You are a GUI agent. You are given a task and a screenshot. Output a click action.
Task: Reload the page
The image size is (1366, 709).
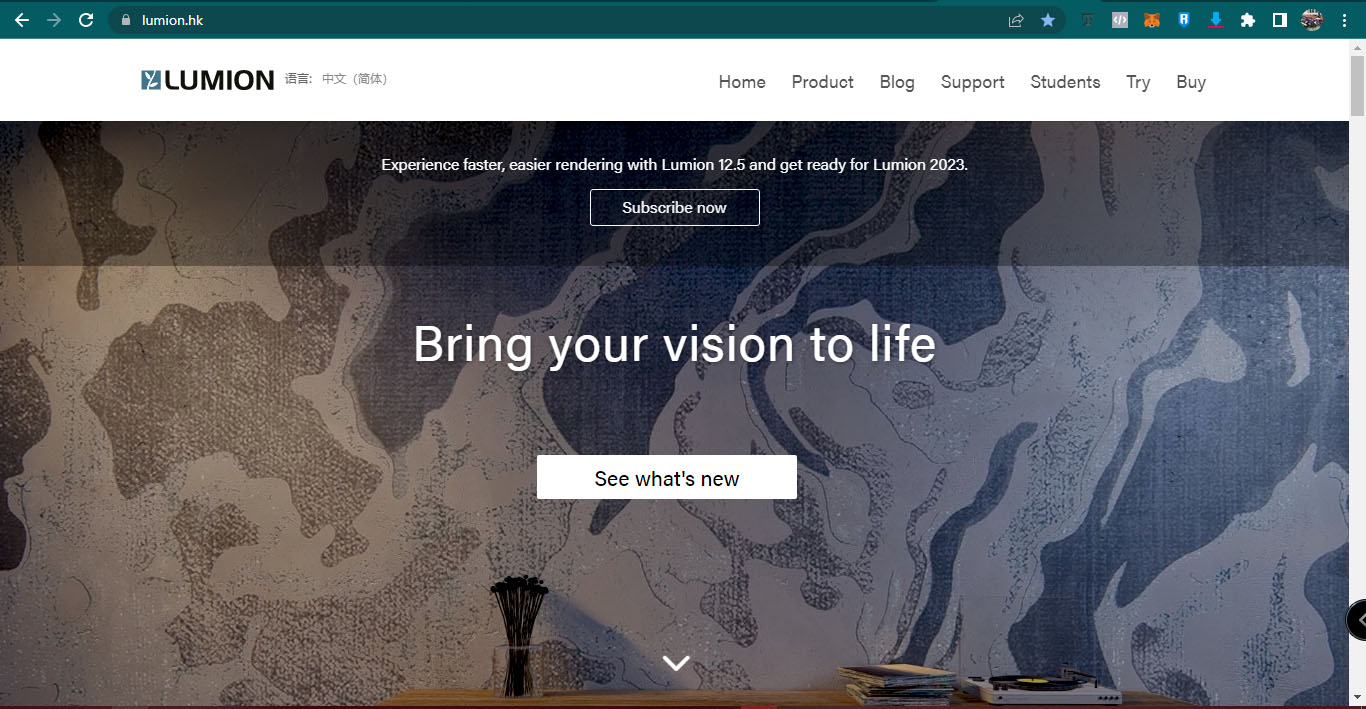[86, 20]
